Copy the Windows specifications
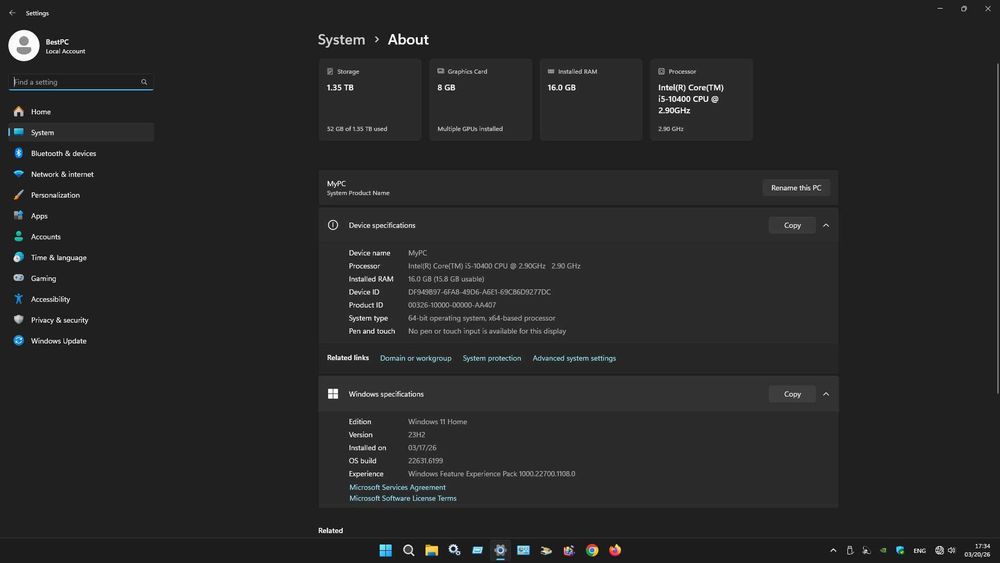 click(x=792, y=394)
